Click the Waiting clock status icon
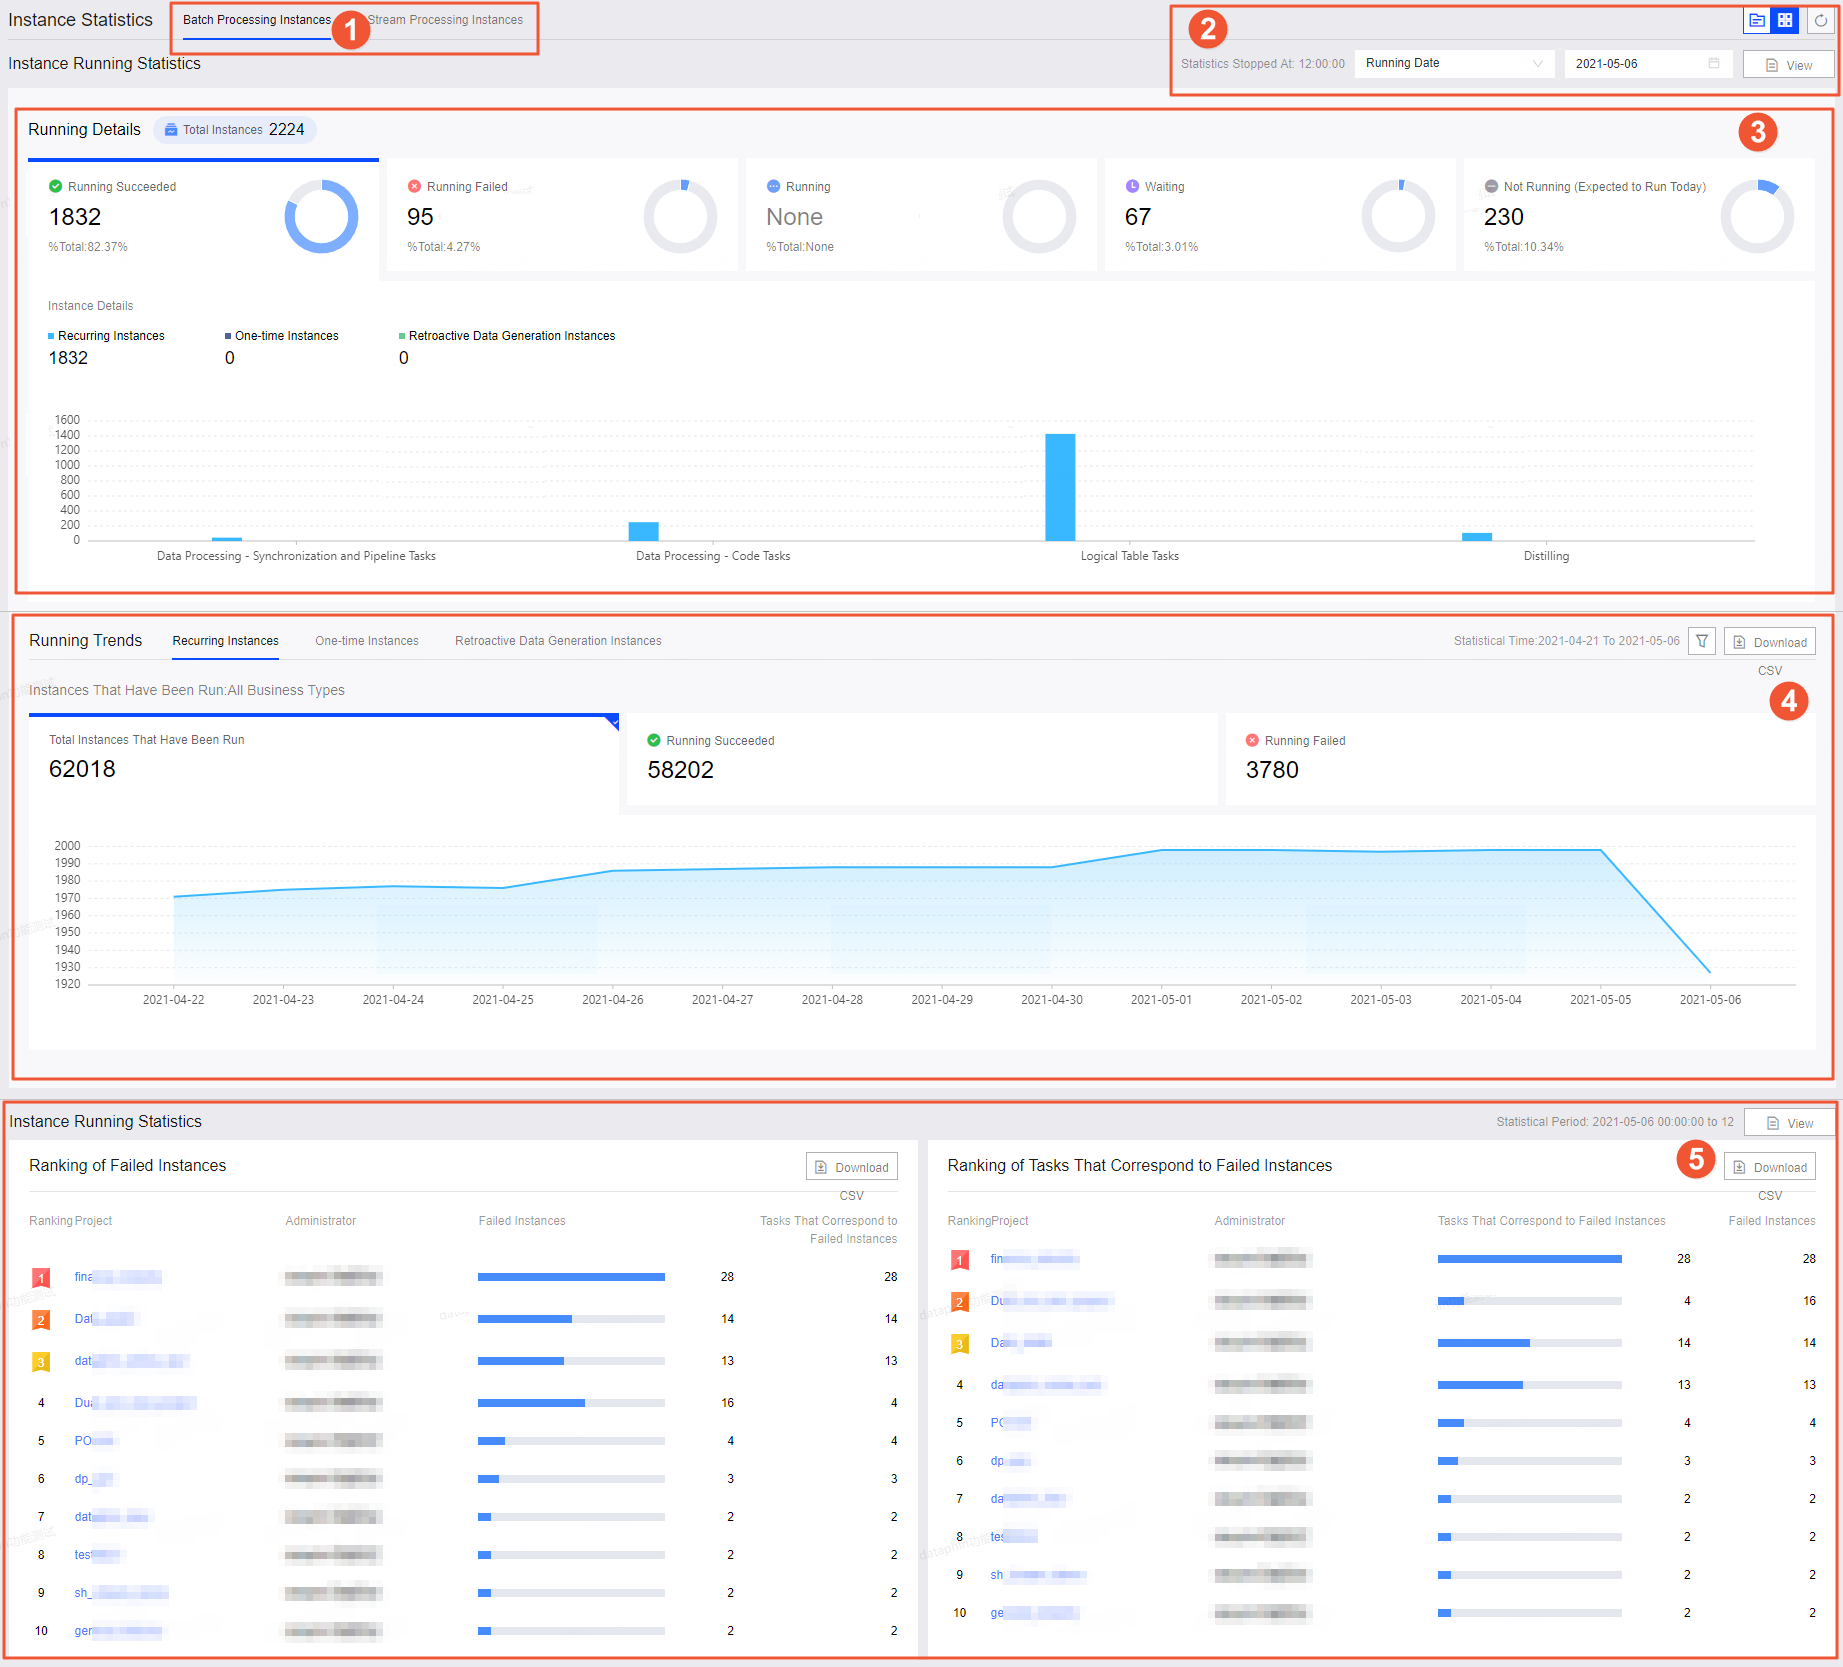Viewport: 1843px width, 1667px height. coord(1132,186)
